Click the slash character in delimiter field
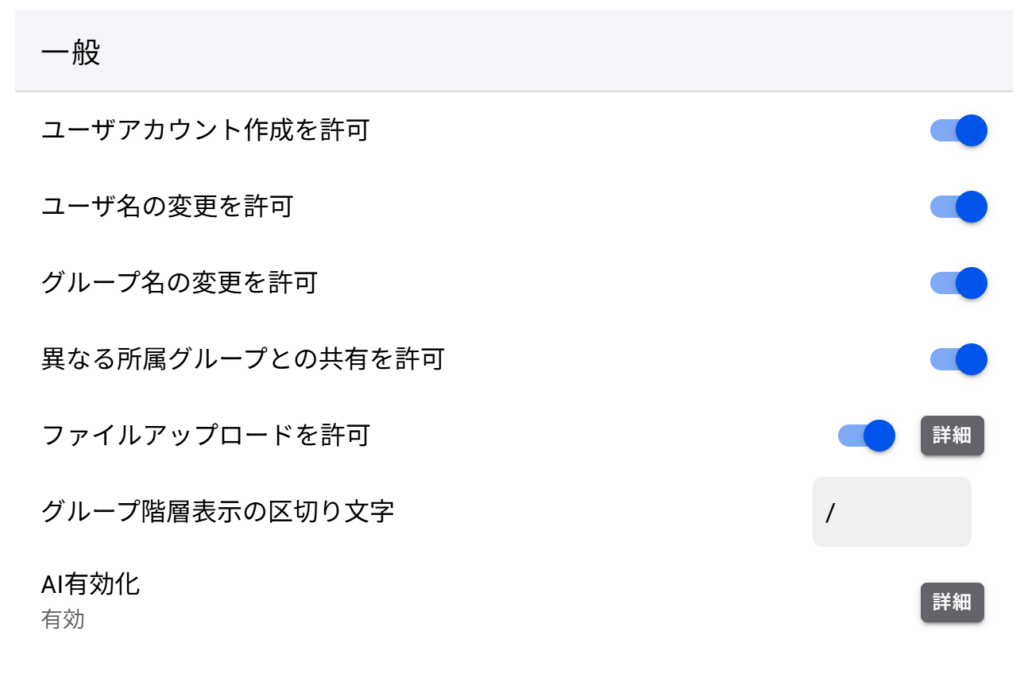 pyautogui.click(x=830, y=513)
